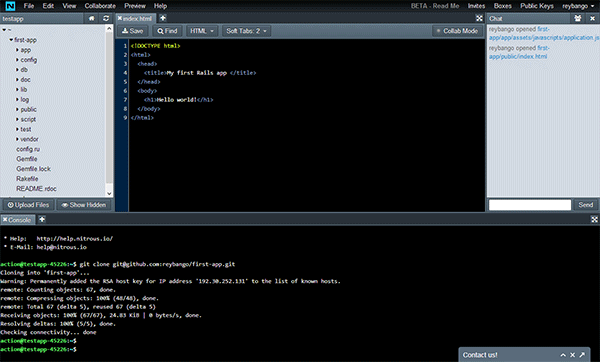Viewport: 600px width, 362px height.
Task: Show chat collaborators icon
Action: click(577, 18)
